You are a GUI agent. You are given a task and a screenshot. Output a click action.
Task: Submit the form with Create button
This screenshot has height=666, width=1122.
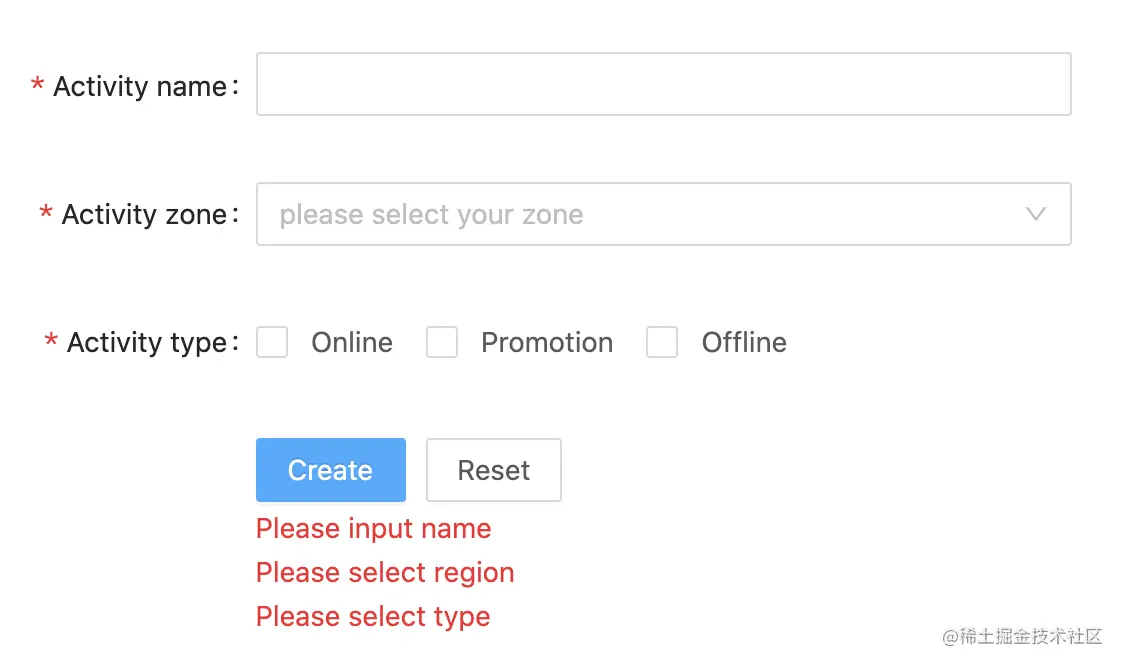pos(331,470)
